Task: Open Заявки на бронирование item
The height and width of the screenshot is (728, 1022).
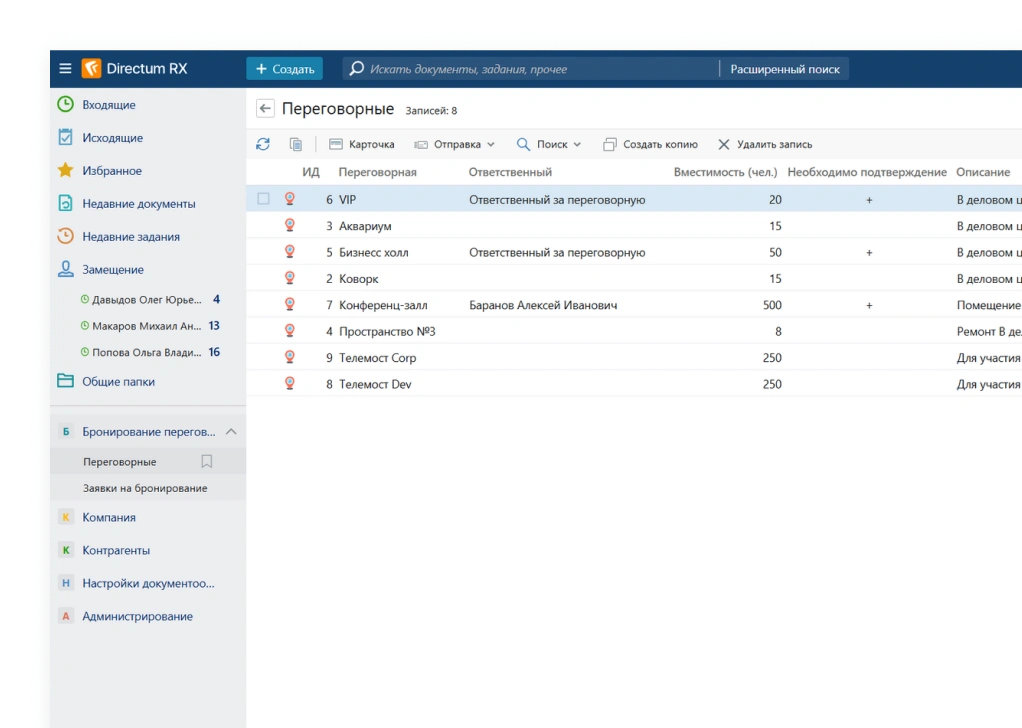Action: coord(145,488)
